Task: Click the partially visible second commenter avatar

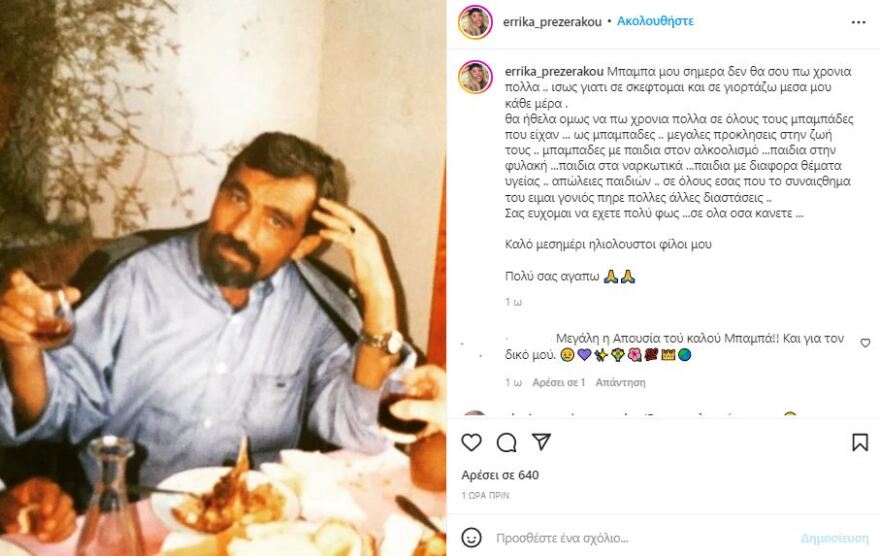Action: point(475,414)
